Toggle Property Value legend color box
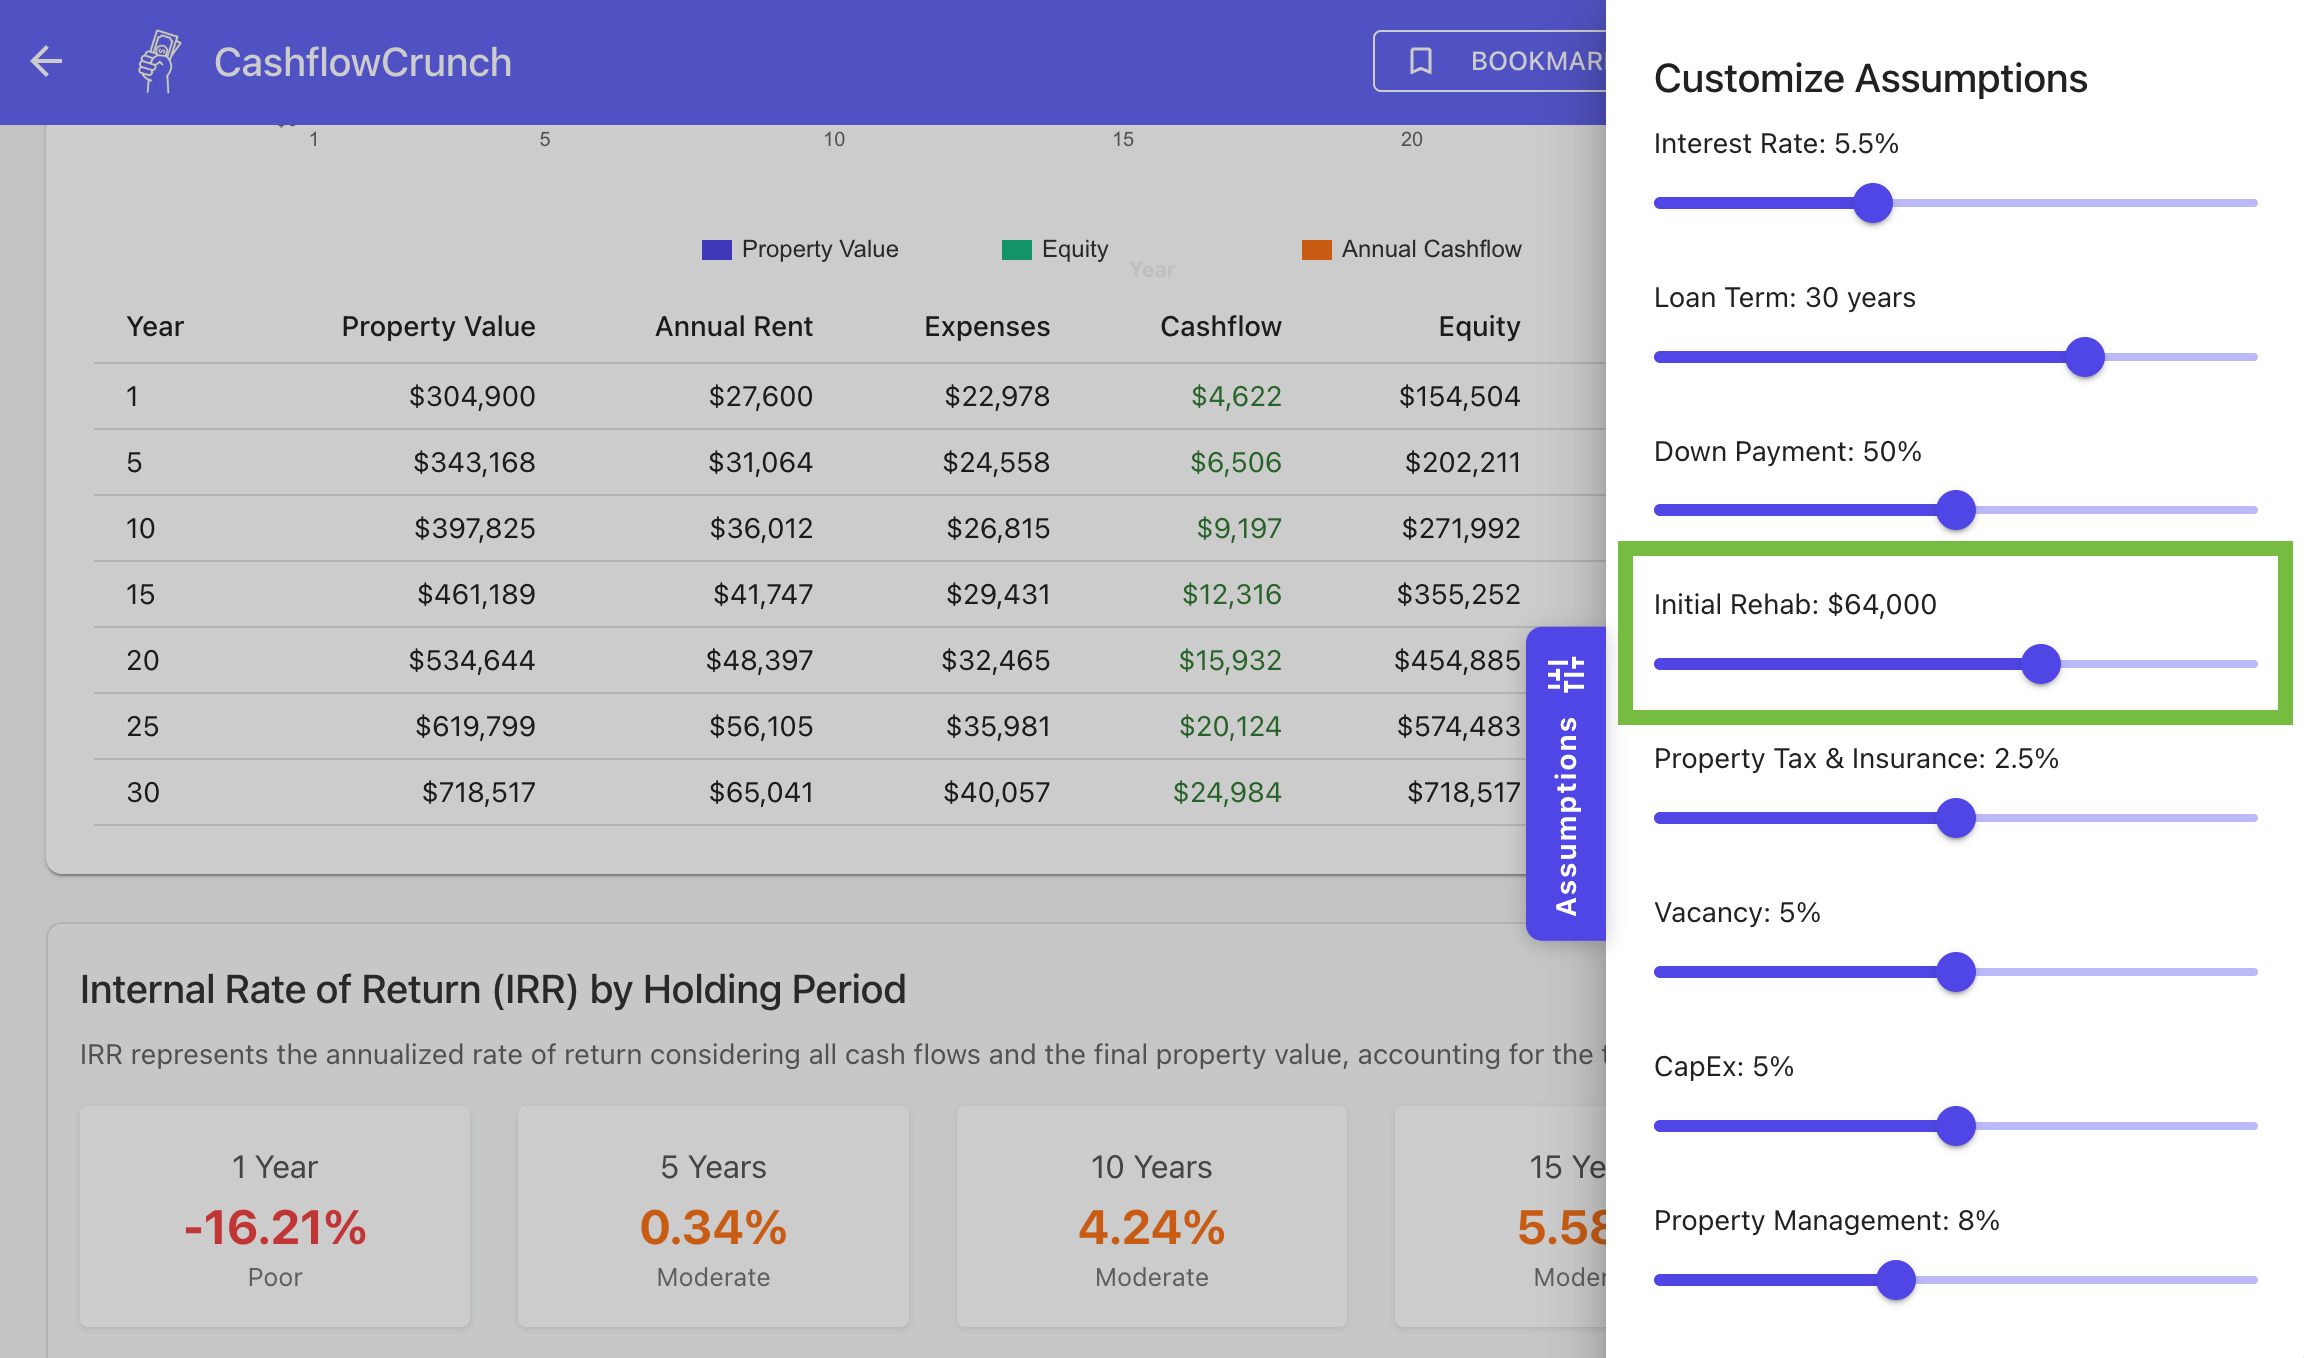The width and height of the screenshot is (2304, 1358). (x=716, y=250)
